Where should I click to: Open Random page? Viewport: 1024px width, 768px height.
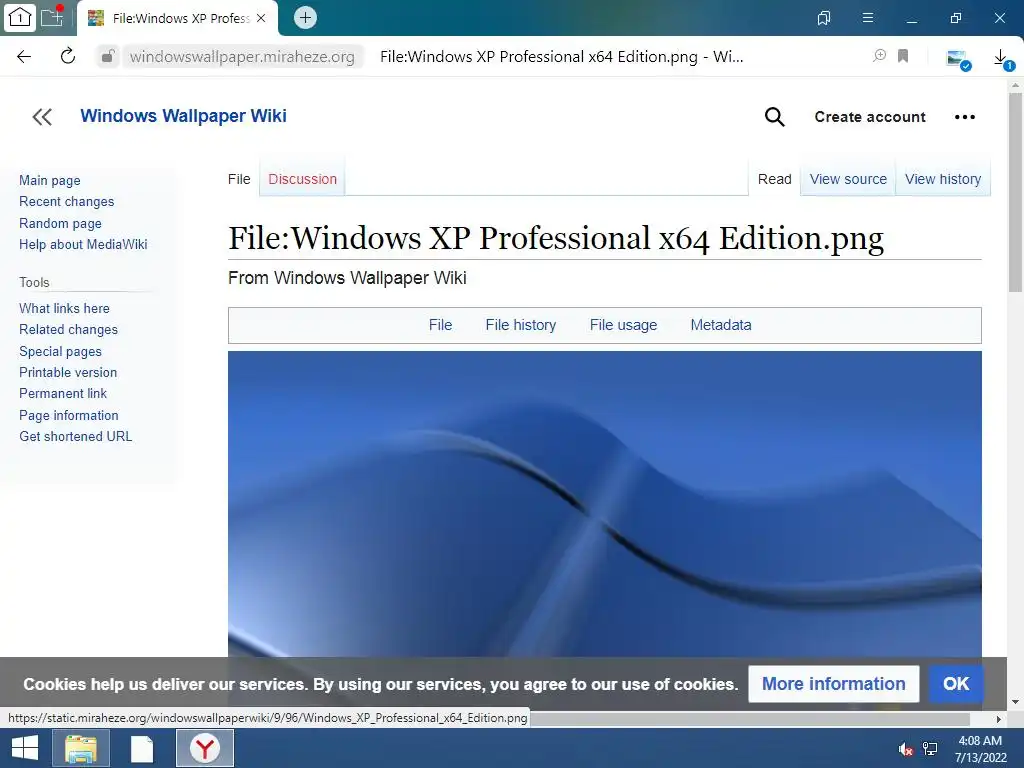tap(60, 223)
